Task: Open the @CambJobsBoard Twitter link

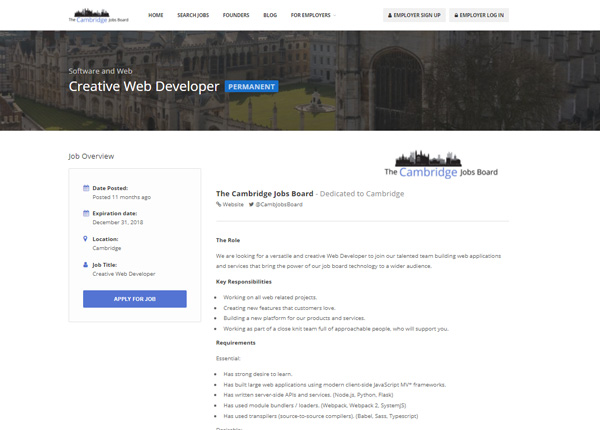Action: [x=279, y=205]
